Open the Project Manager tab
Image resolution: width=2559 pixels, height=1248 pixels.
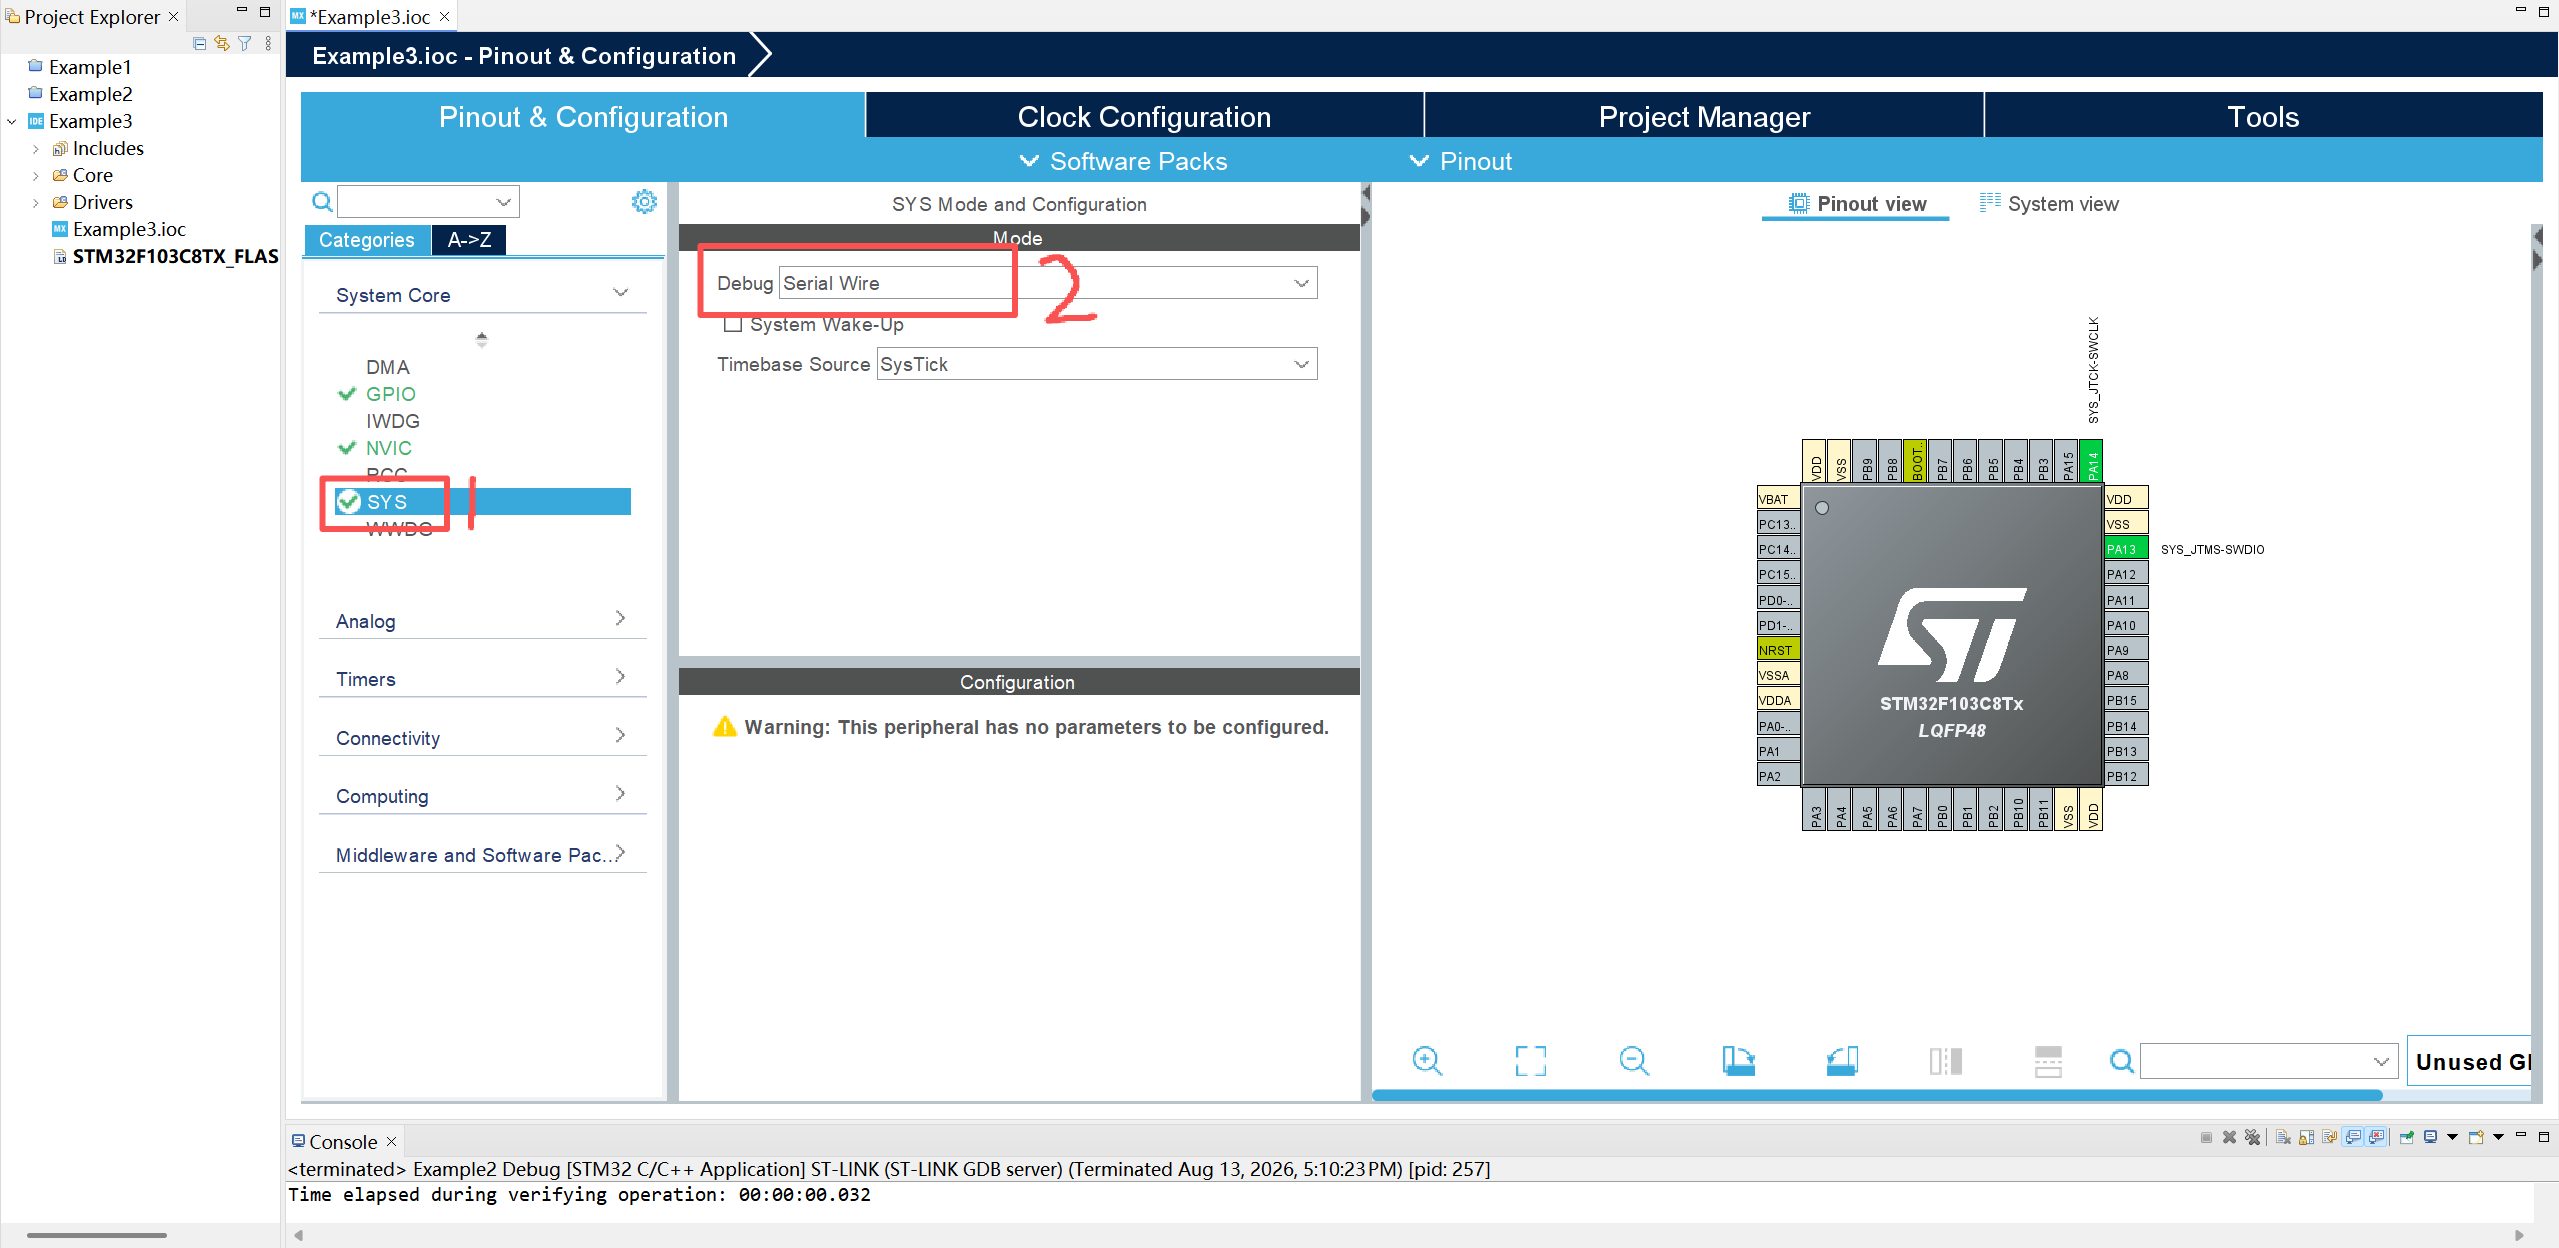point(1704,117)
